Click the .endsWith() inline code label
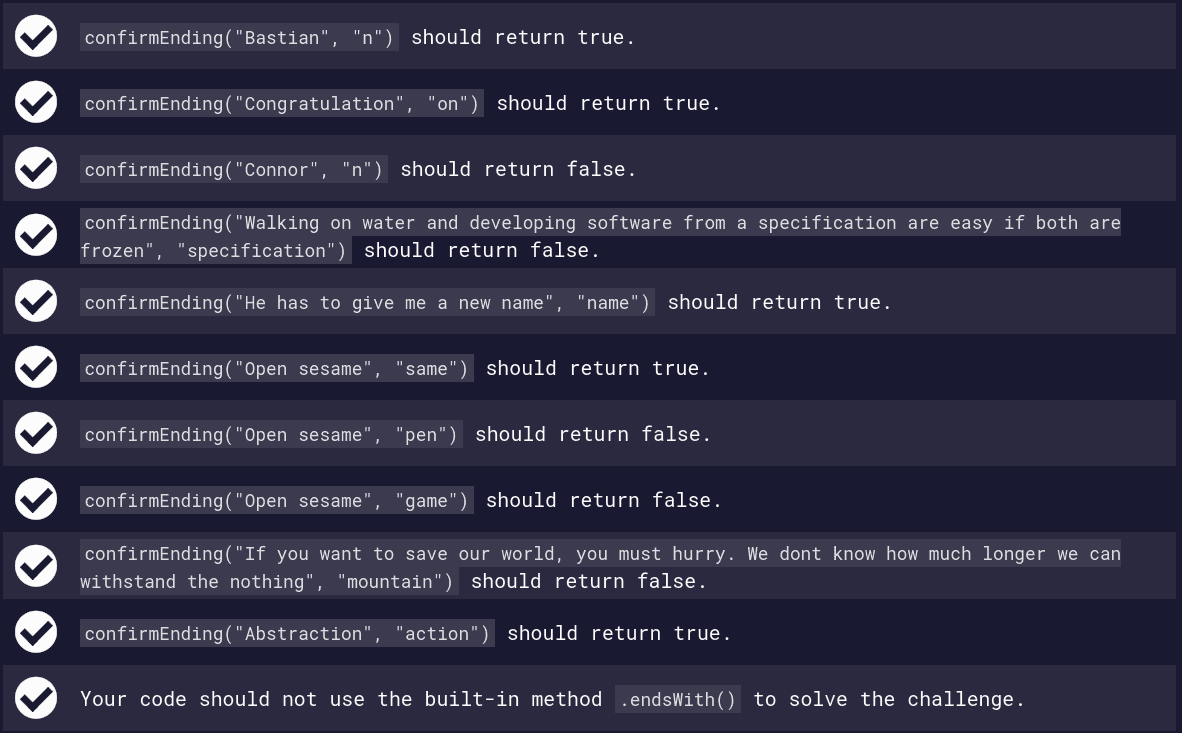The image size is (1182, 733). pos(678,699)
